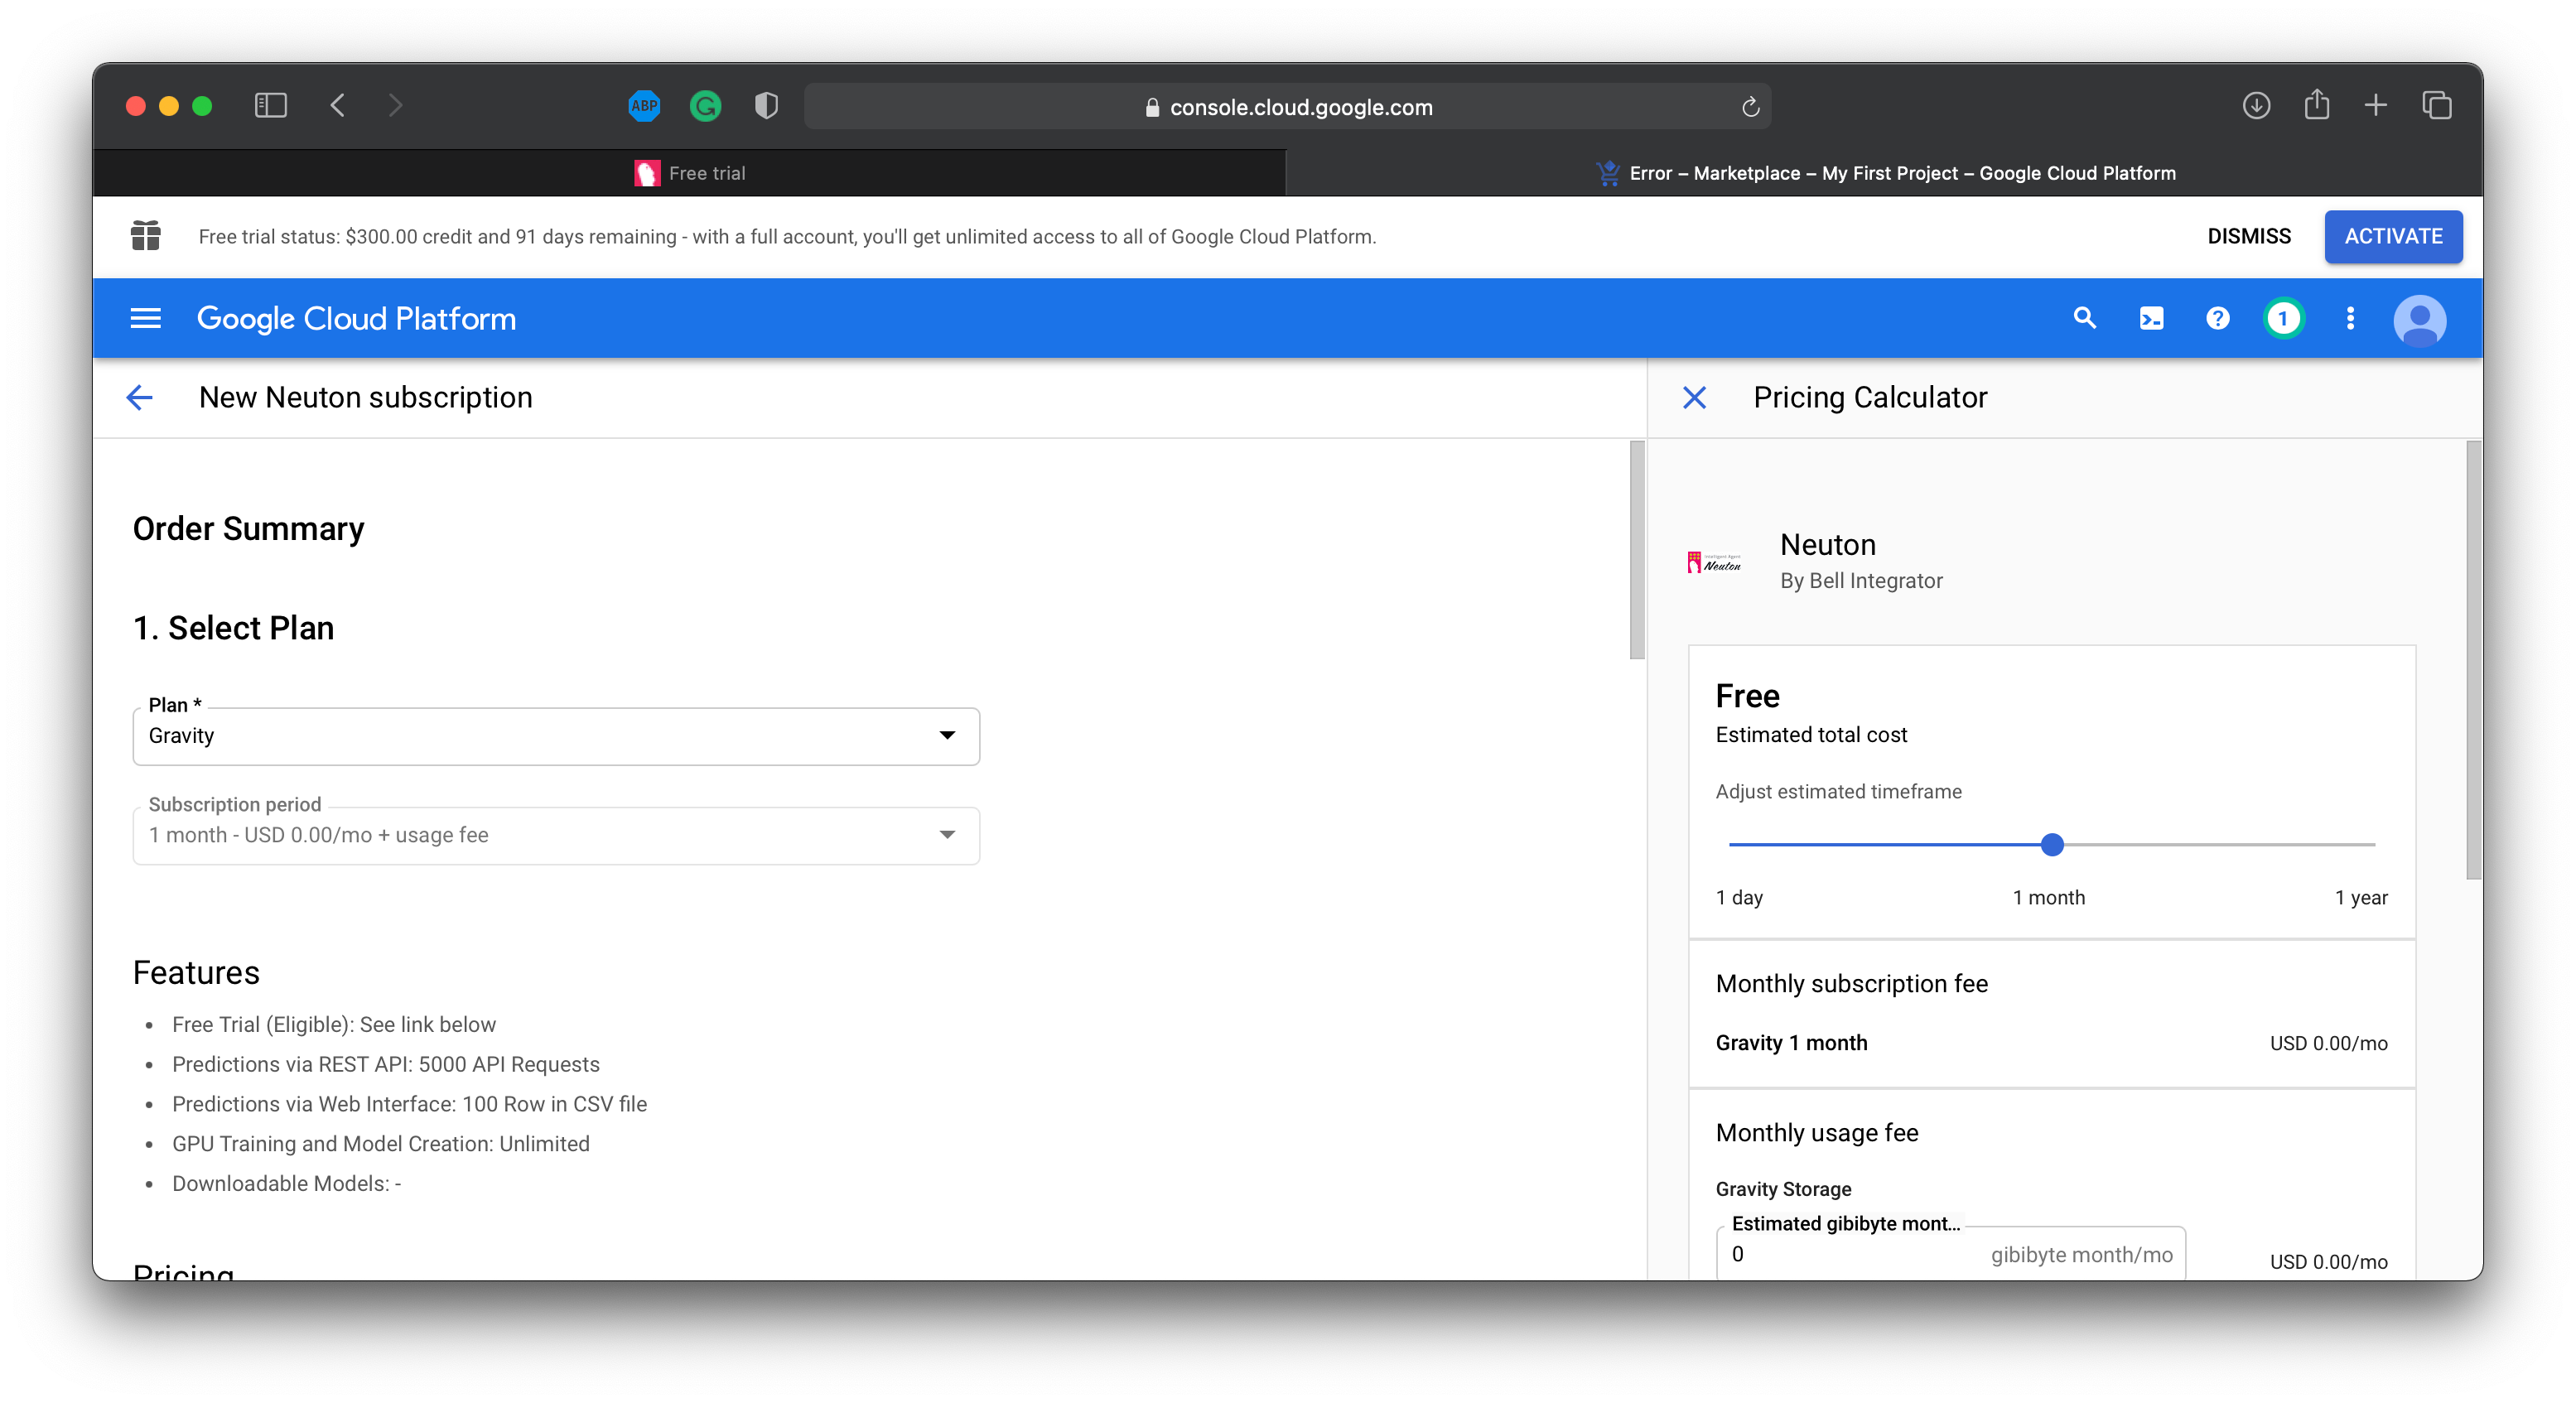Dismiss the free trial banner
Viewport: 2576px width, 1403px height.
pos(2248,237)
